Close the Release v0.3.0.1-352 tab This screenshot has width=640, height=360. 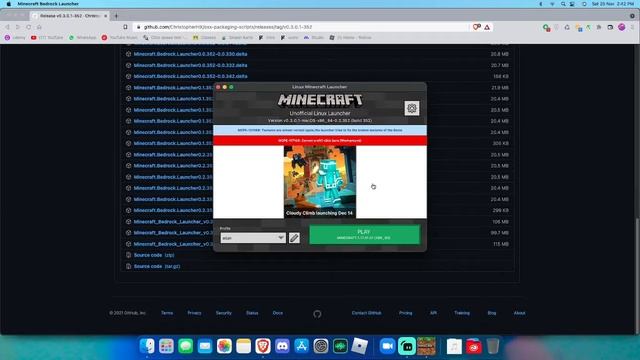coord(106,16)
